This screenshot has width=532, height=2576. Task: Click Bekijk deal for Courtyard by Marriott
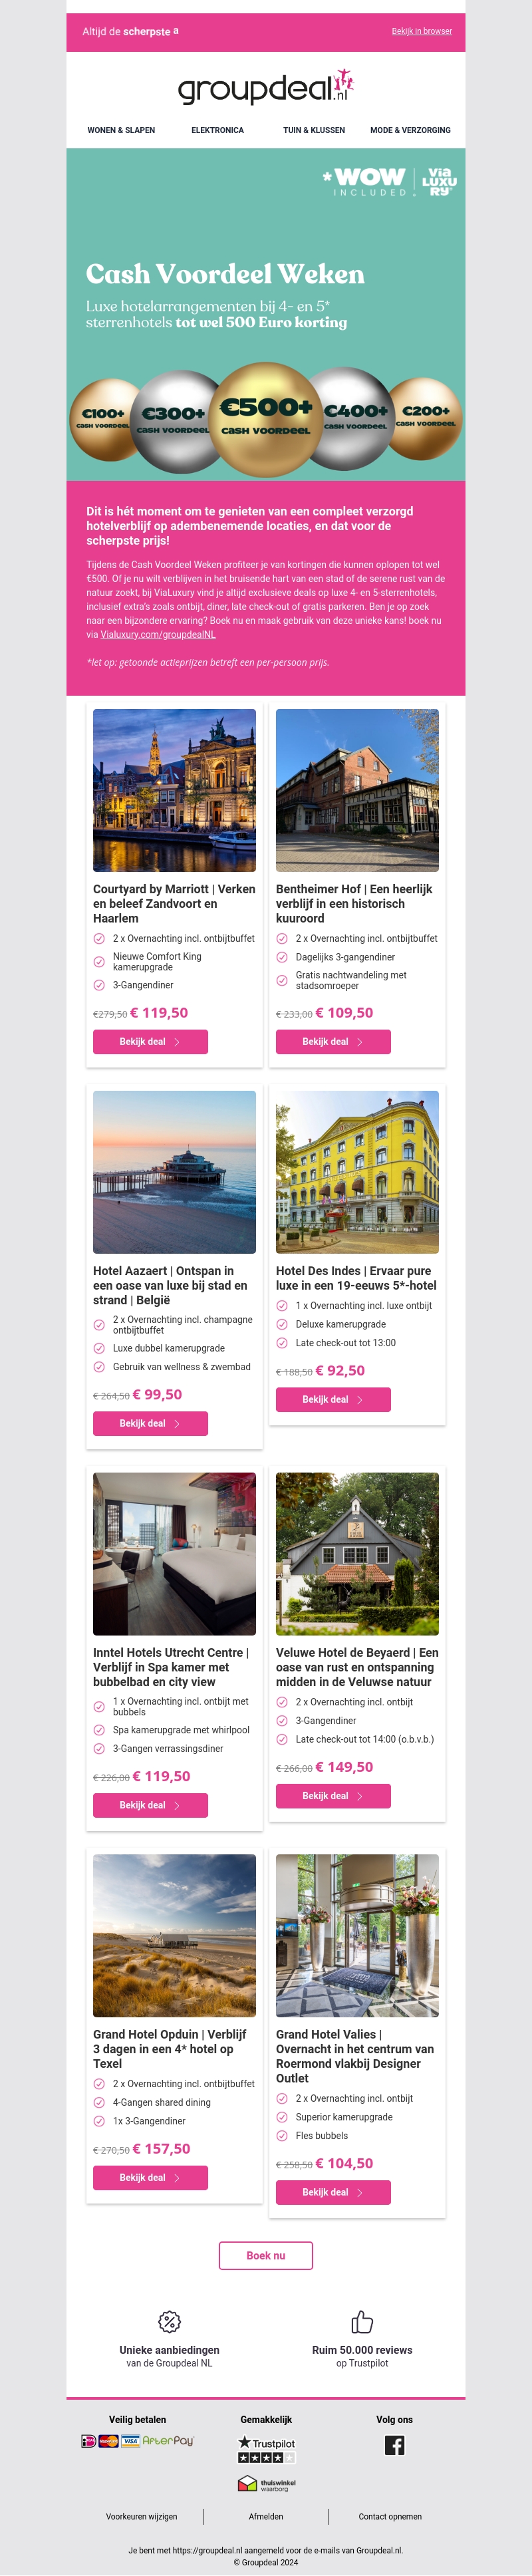tap(150, 1041)
